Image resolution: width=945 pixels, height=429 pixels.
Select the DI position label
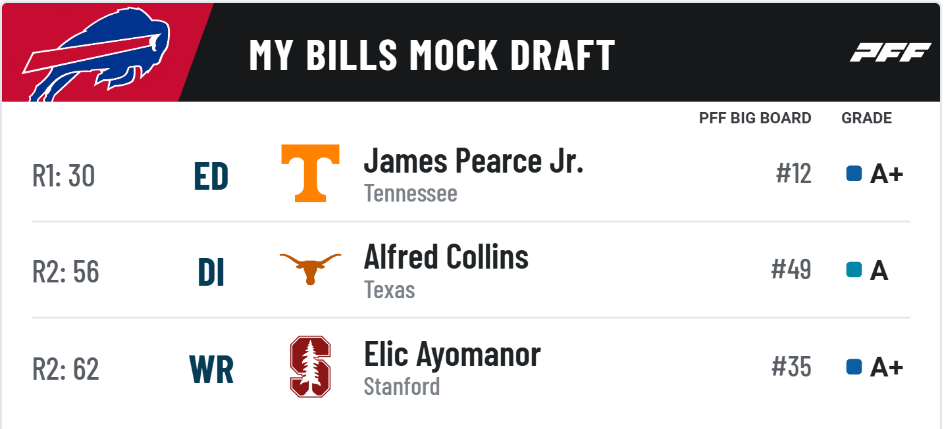point(211,273)
